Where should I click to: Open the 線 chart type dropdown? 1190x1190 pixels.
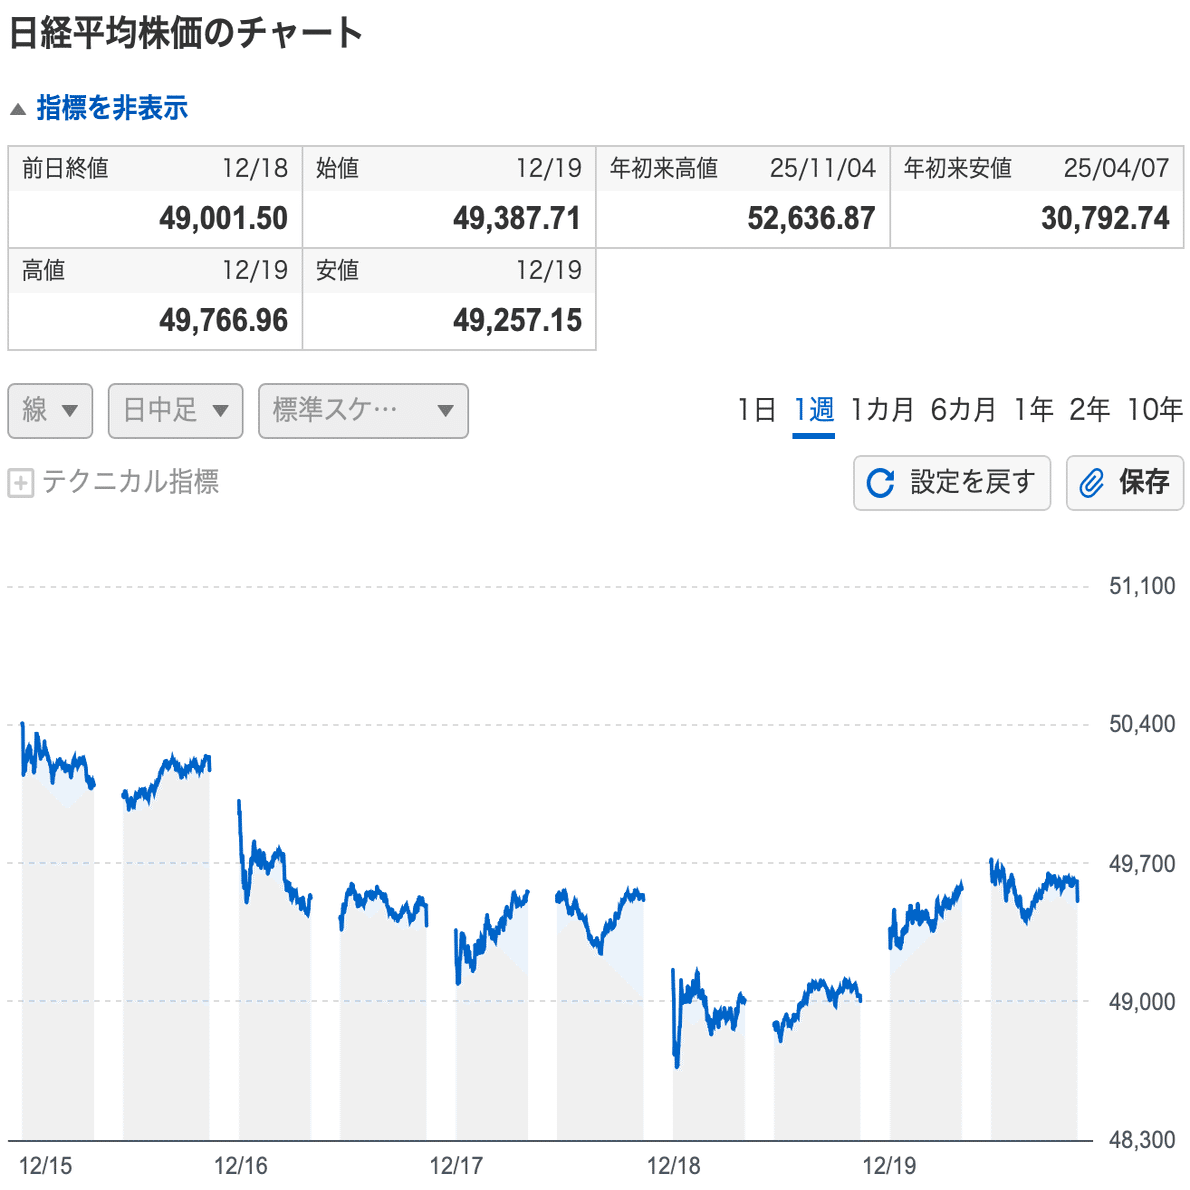click(50, 410)
